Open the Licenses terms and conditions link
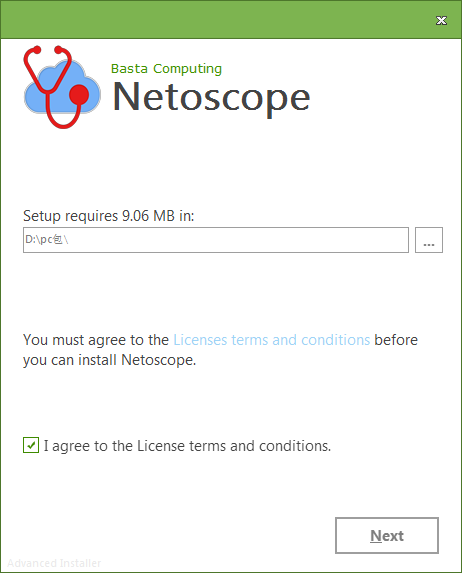This screenshot has width=462, height=573. pyautogui.click(x=272, y=340)
